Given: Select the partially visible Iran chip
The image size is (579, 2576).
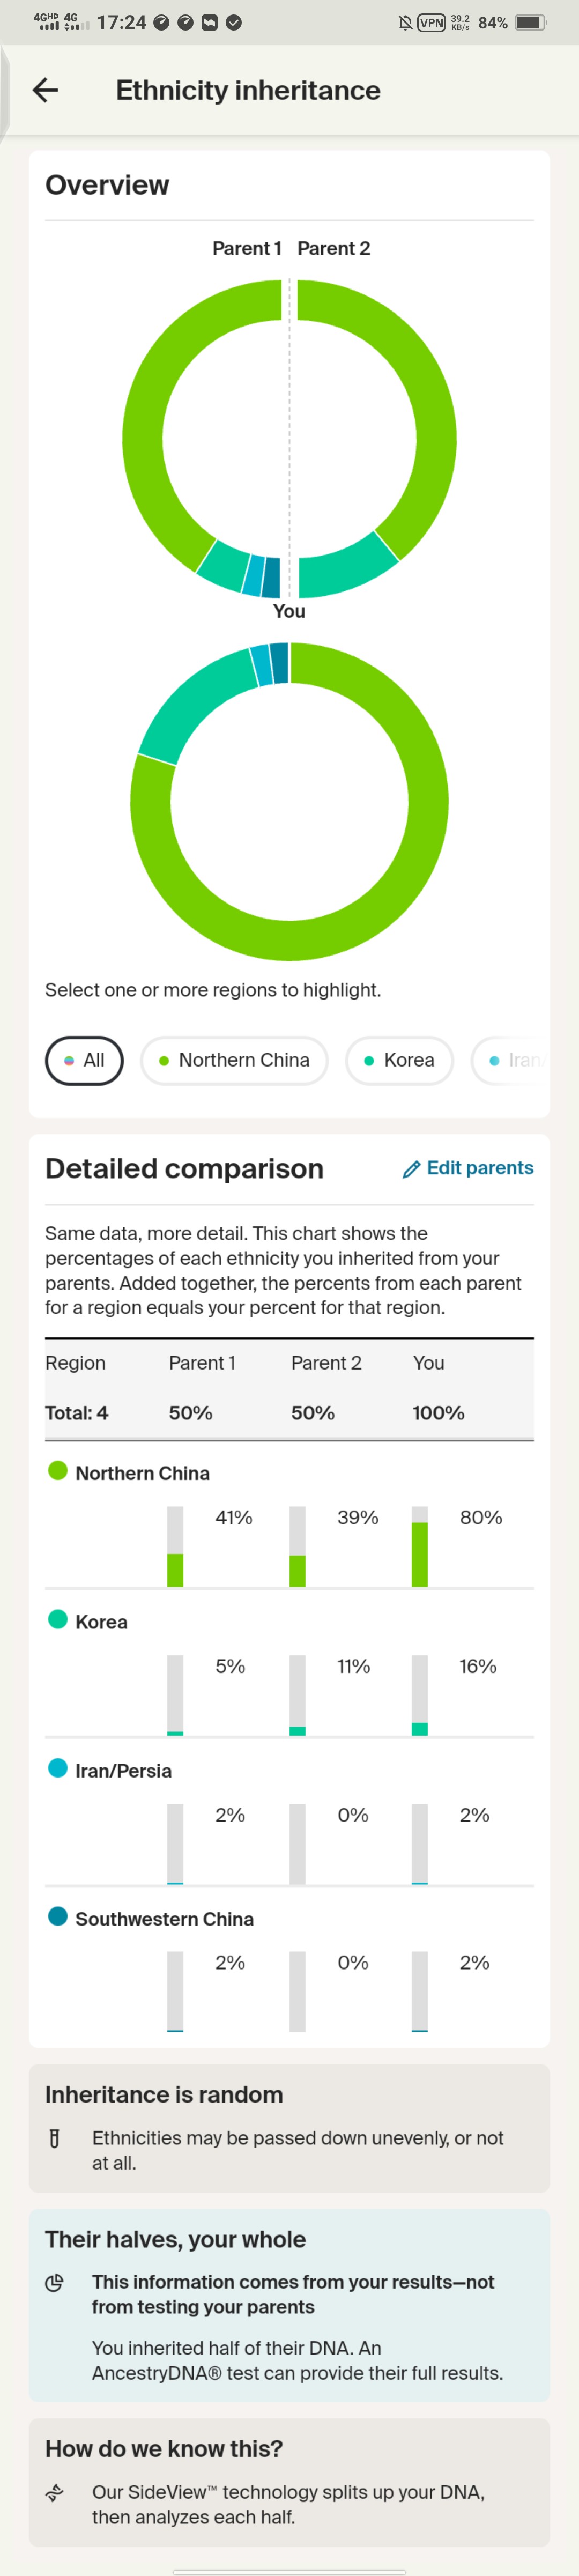Looking at the screenshot, I should (510, 1060).
